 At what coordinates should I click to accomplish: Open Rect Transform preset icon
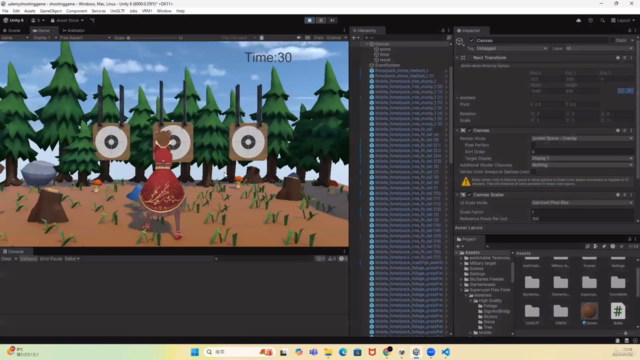pyautogui.click(x=624, y=58)
